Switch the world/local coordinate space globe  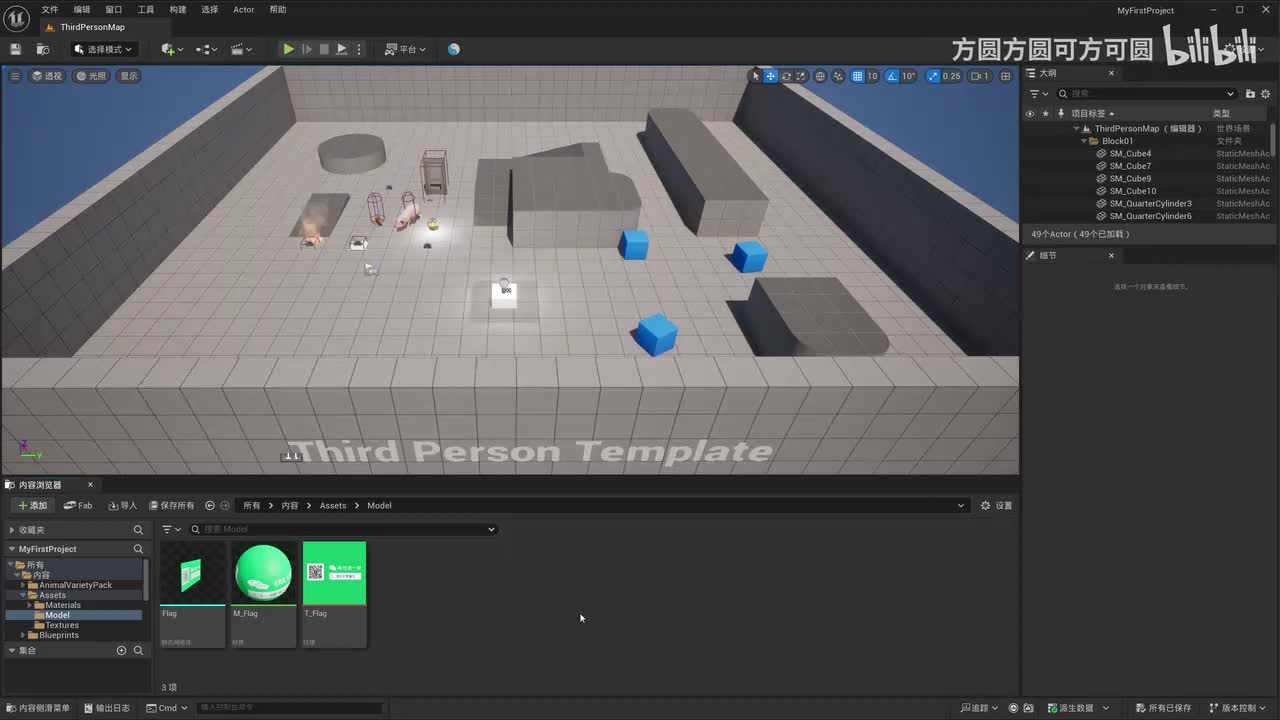(820, 76)
